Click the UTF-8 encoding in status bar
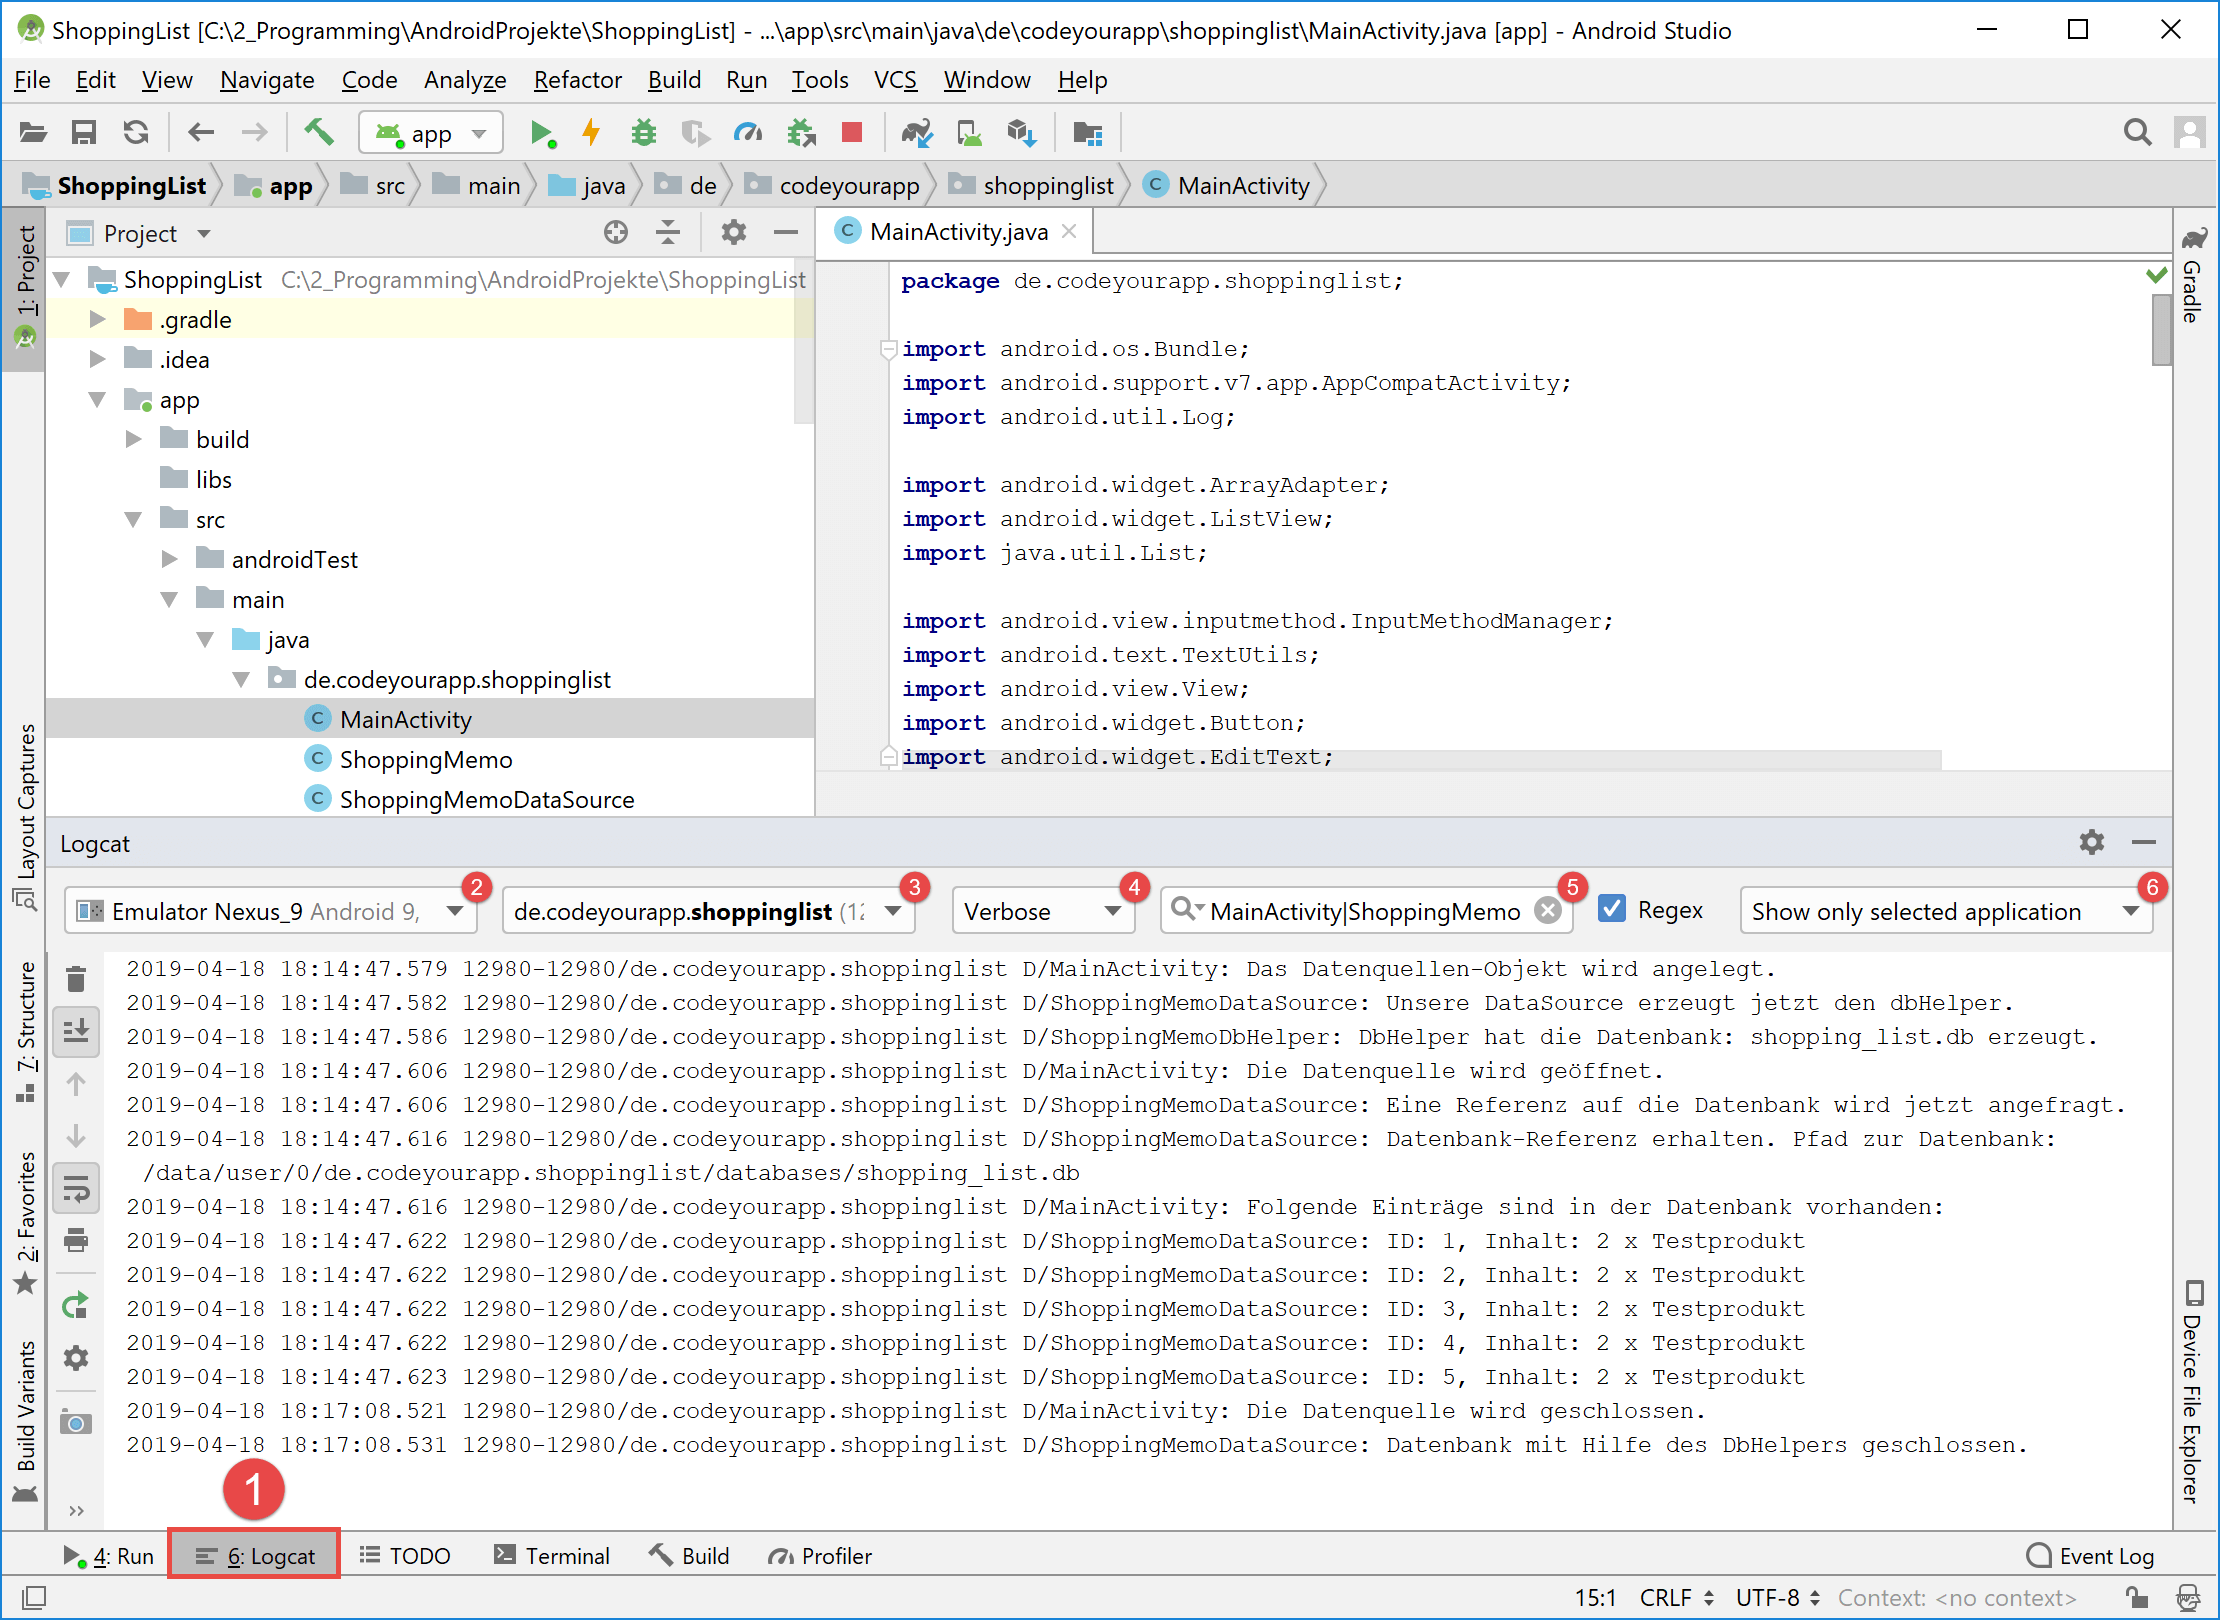The image size is (2220, 1620). [1778, 1597]
